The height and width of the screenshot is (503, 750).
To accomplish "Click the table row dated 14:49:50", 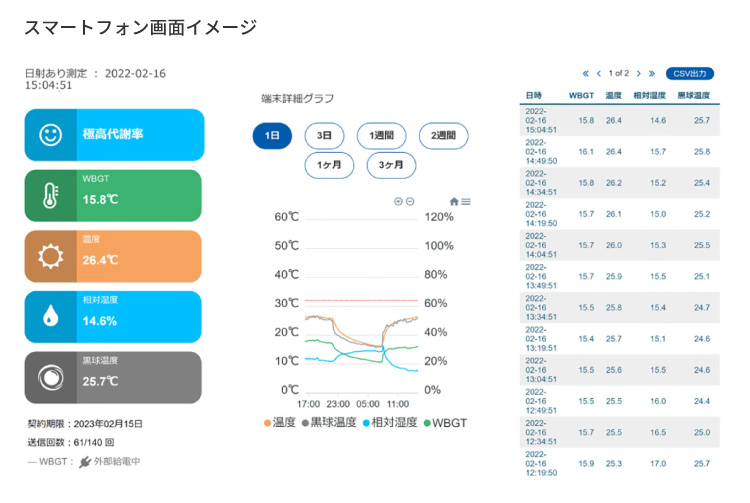I will 620,152.
